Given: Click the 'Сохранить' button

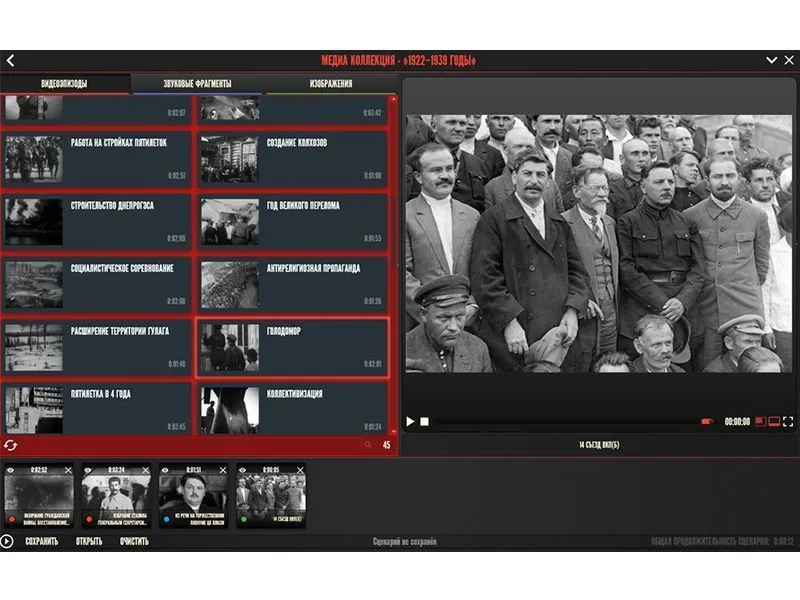Looking at the screenshot, I should click(41, 541).
